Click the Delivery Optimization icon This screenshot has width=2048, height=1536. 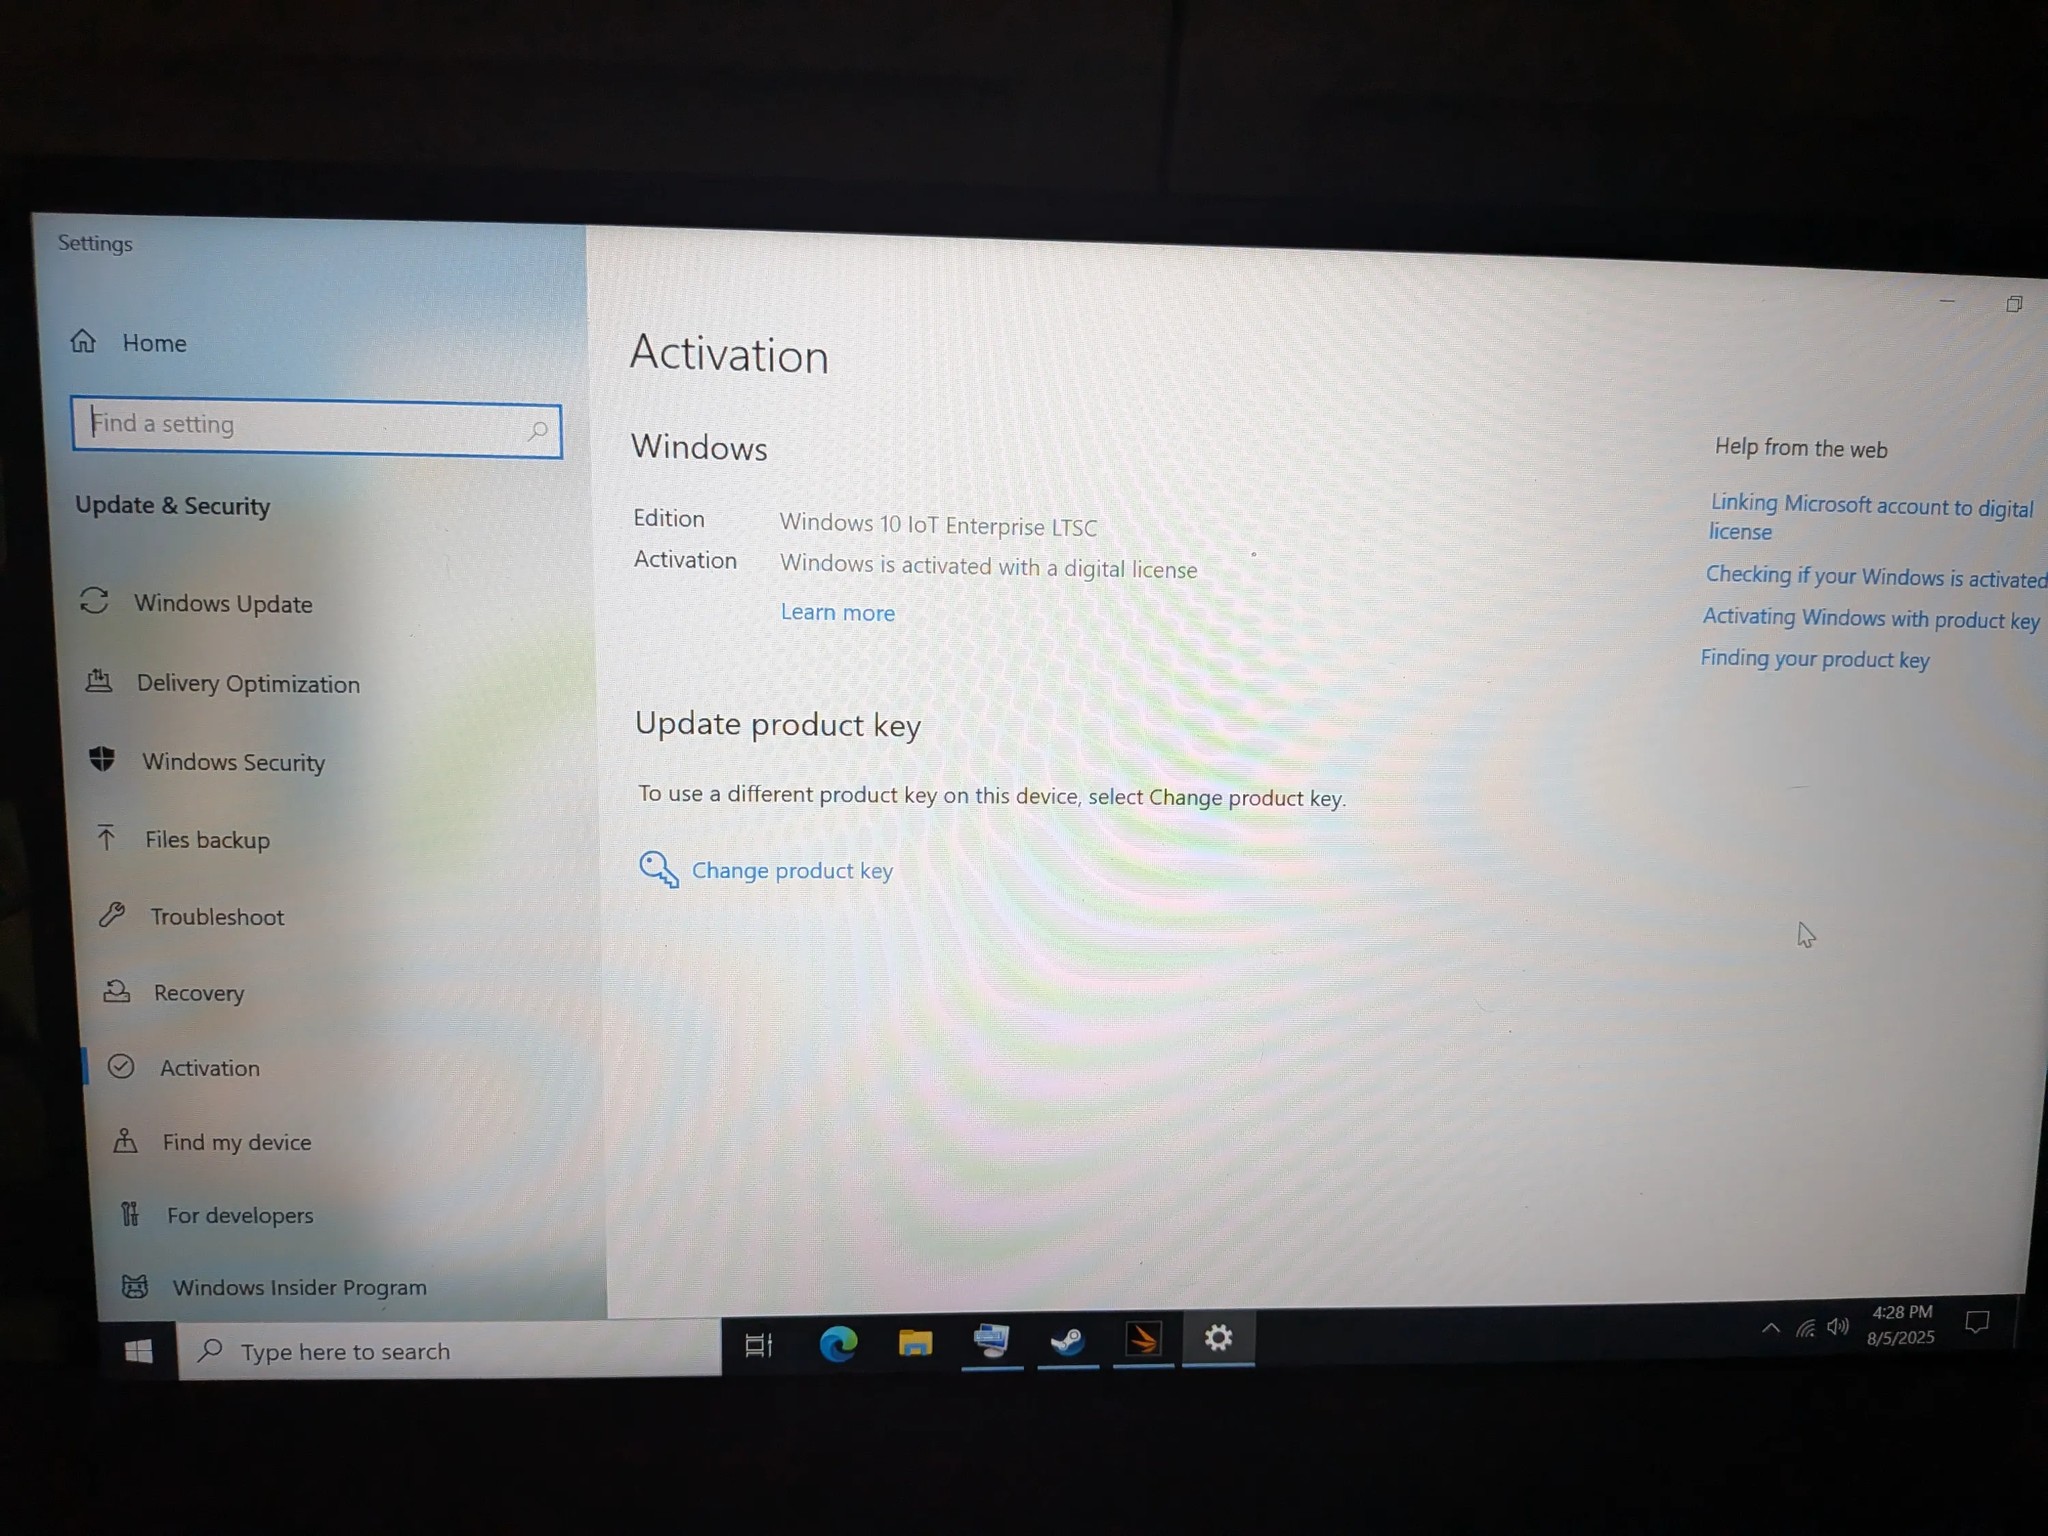[99, 681]
